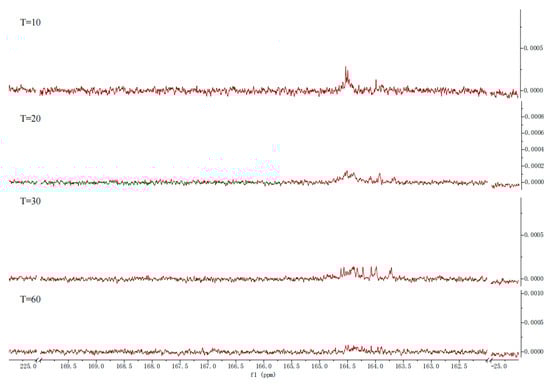550x384 pixels.
Task: Click the 166.0 x-axis tick label
Action: (x=264, y=366)
